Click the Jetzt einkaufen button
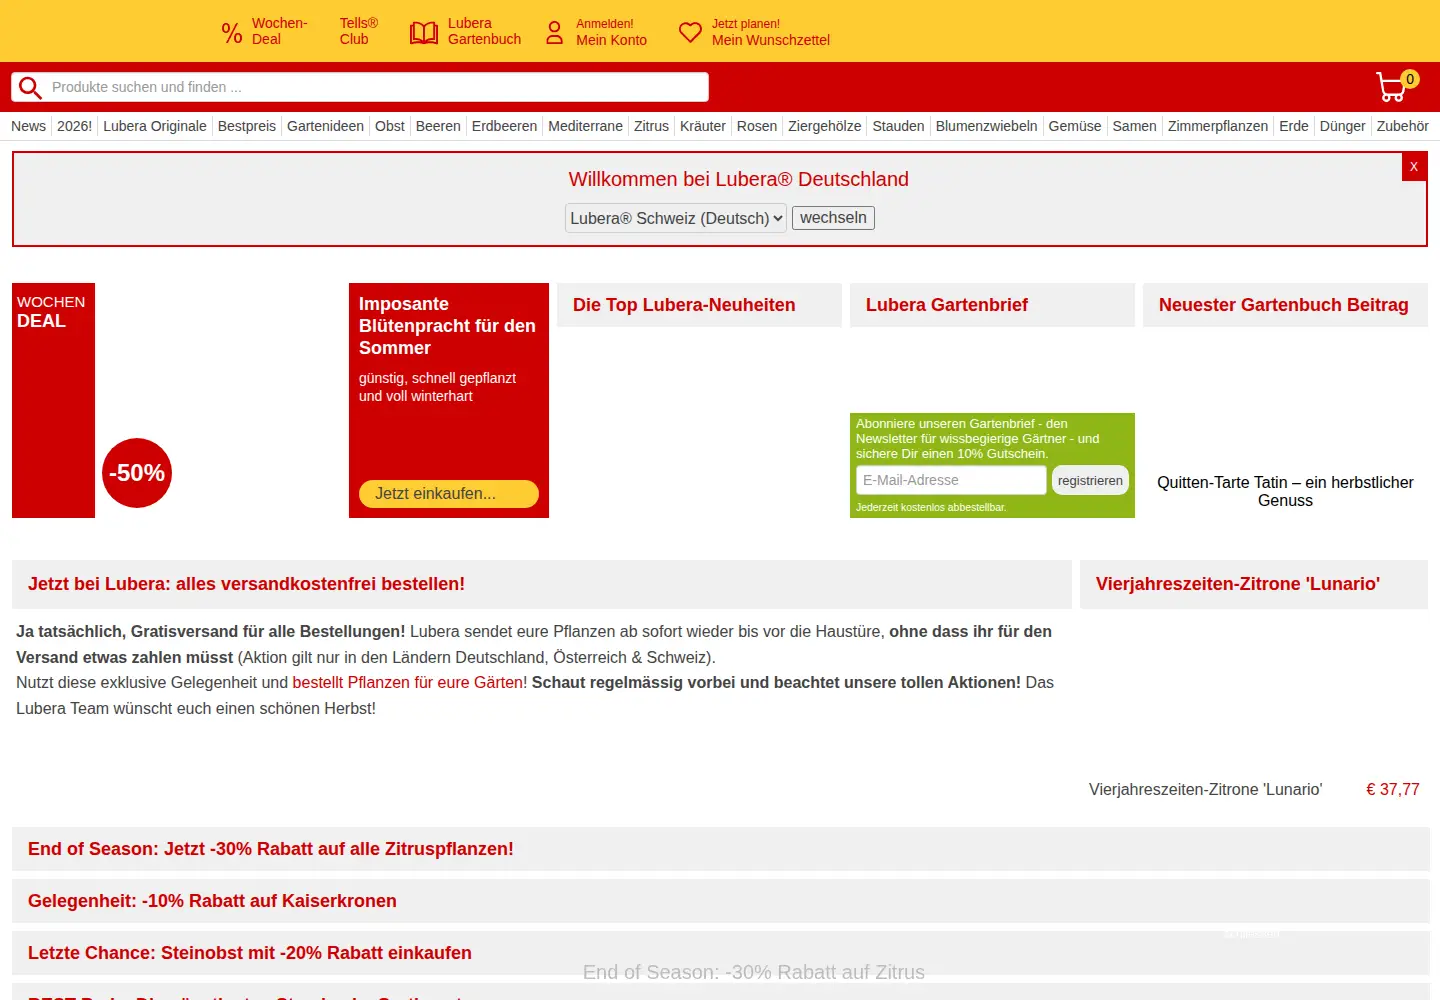Screen dimensions: 1440x1000 click(x=449, y=494)
